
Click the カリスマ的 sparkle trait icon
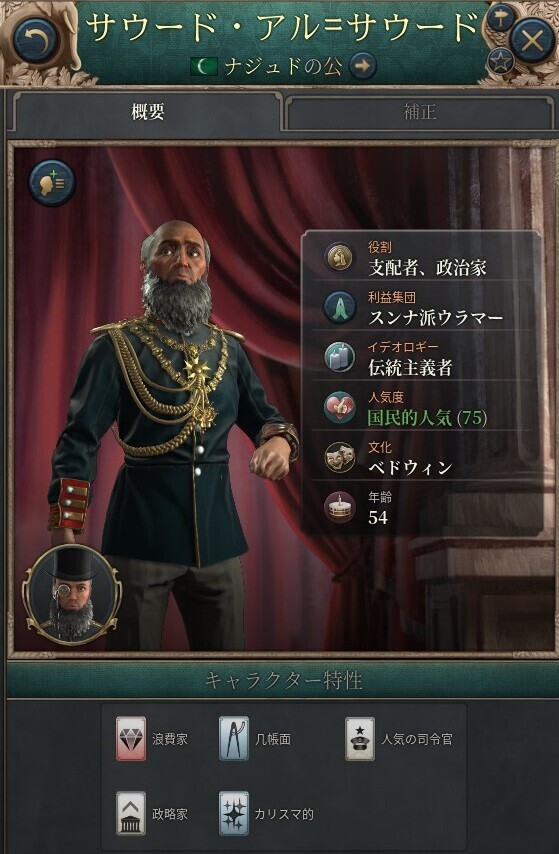pyautogui.click(x=234, y=814)
